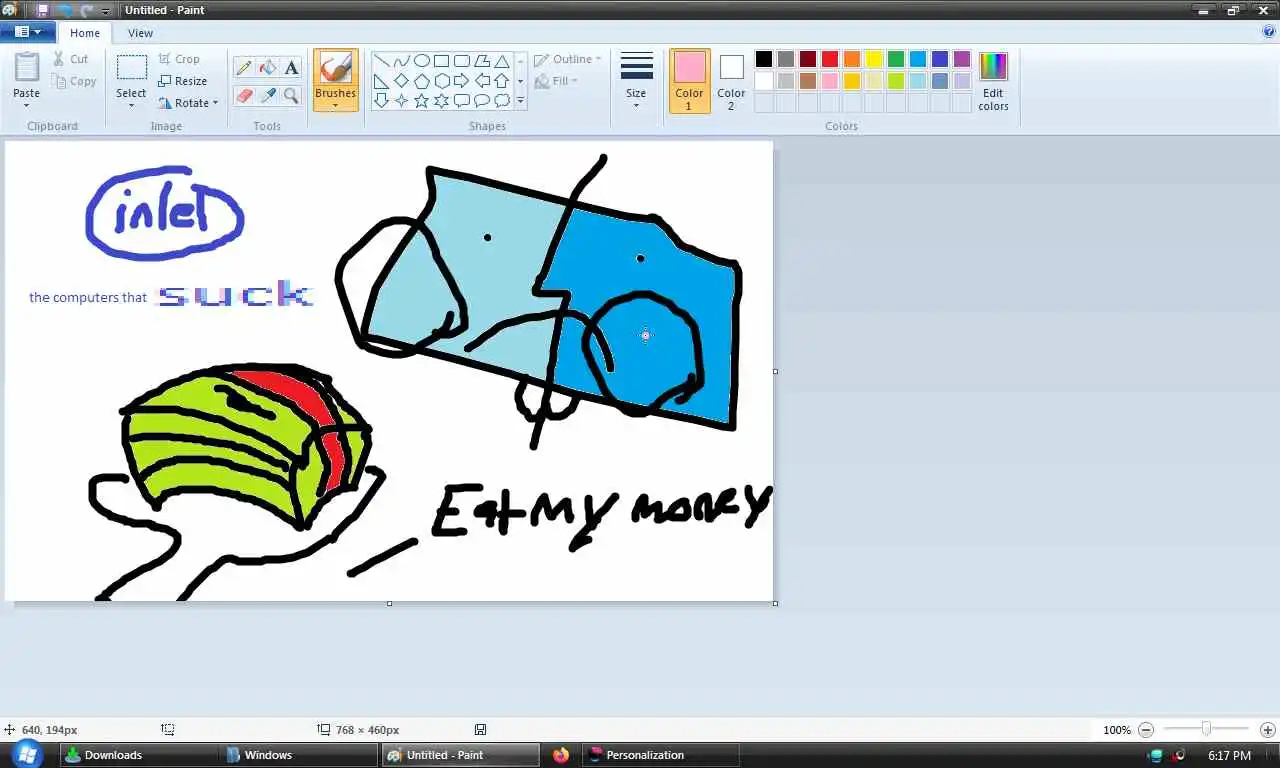The width and height of the screenshot is (1280, 768).
Task: Open the Windows Start button
Action: (x=26, y=754)
